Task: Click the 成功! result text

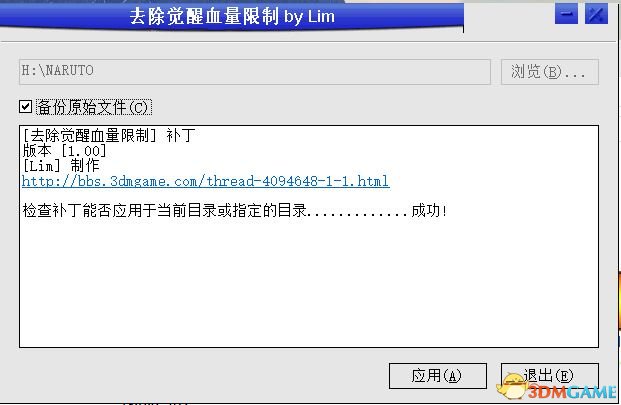Action: point(429,210)
